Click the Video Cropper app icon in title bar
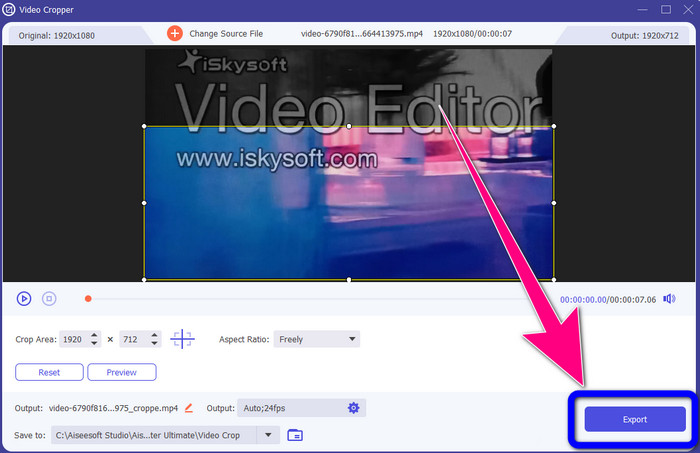The image size is (700, 453). [8, 9]
